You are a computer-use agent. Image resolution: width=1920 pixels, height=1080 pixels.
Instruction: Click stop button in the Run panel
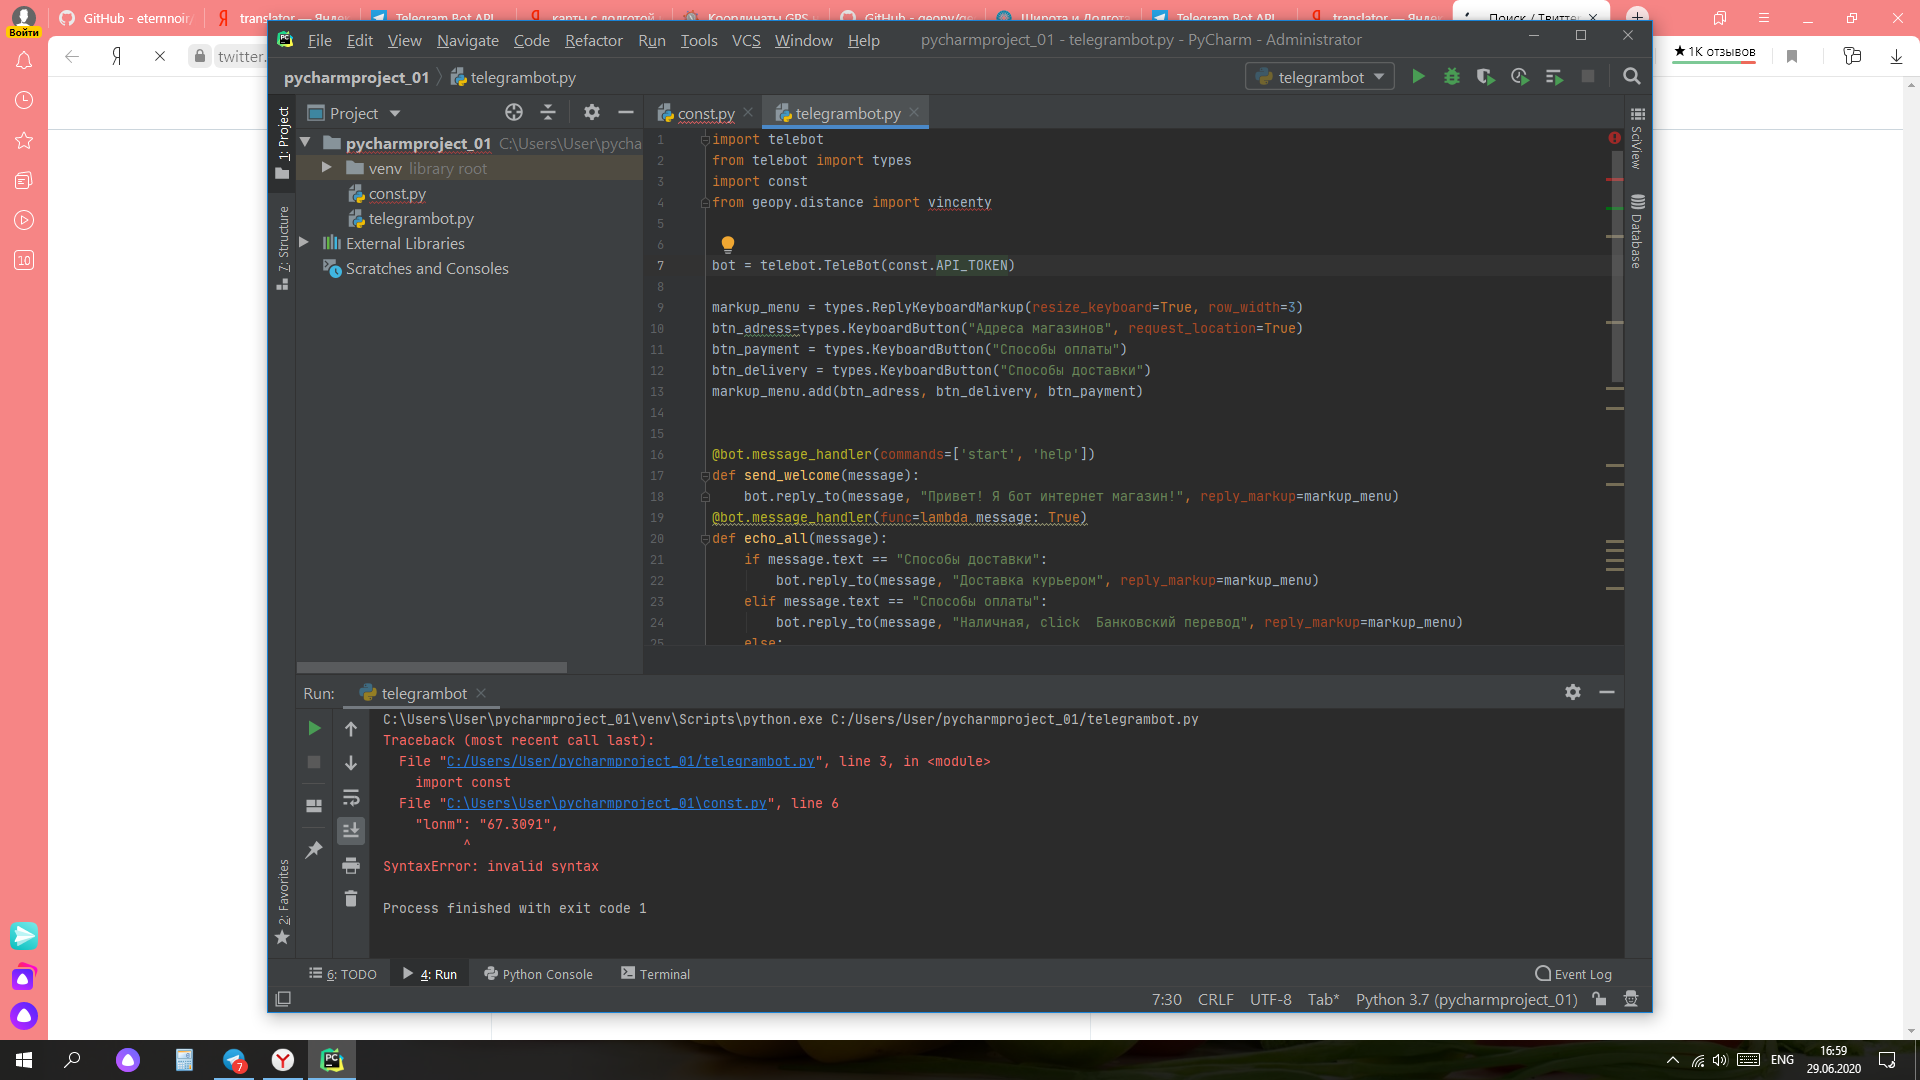(x=314, y=762)
